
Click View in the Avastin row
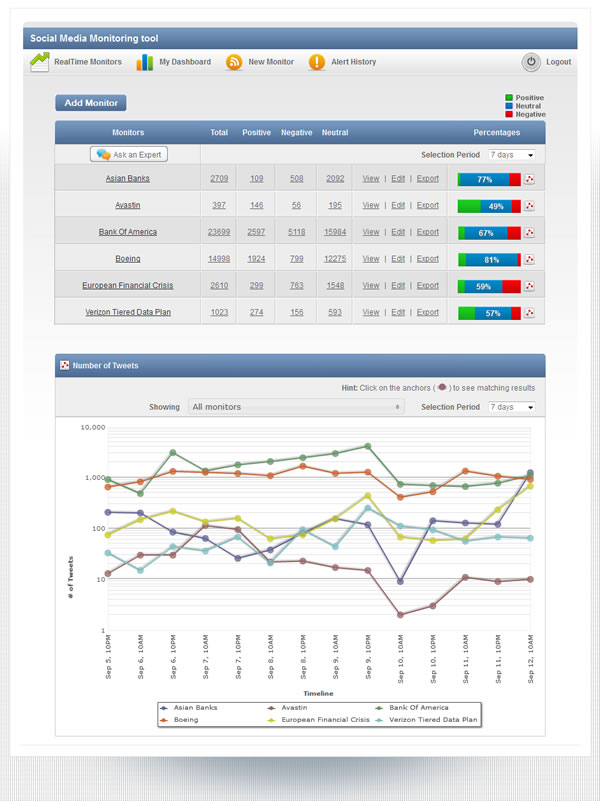tap(371, 205)
